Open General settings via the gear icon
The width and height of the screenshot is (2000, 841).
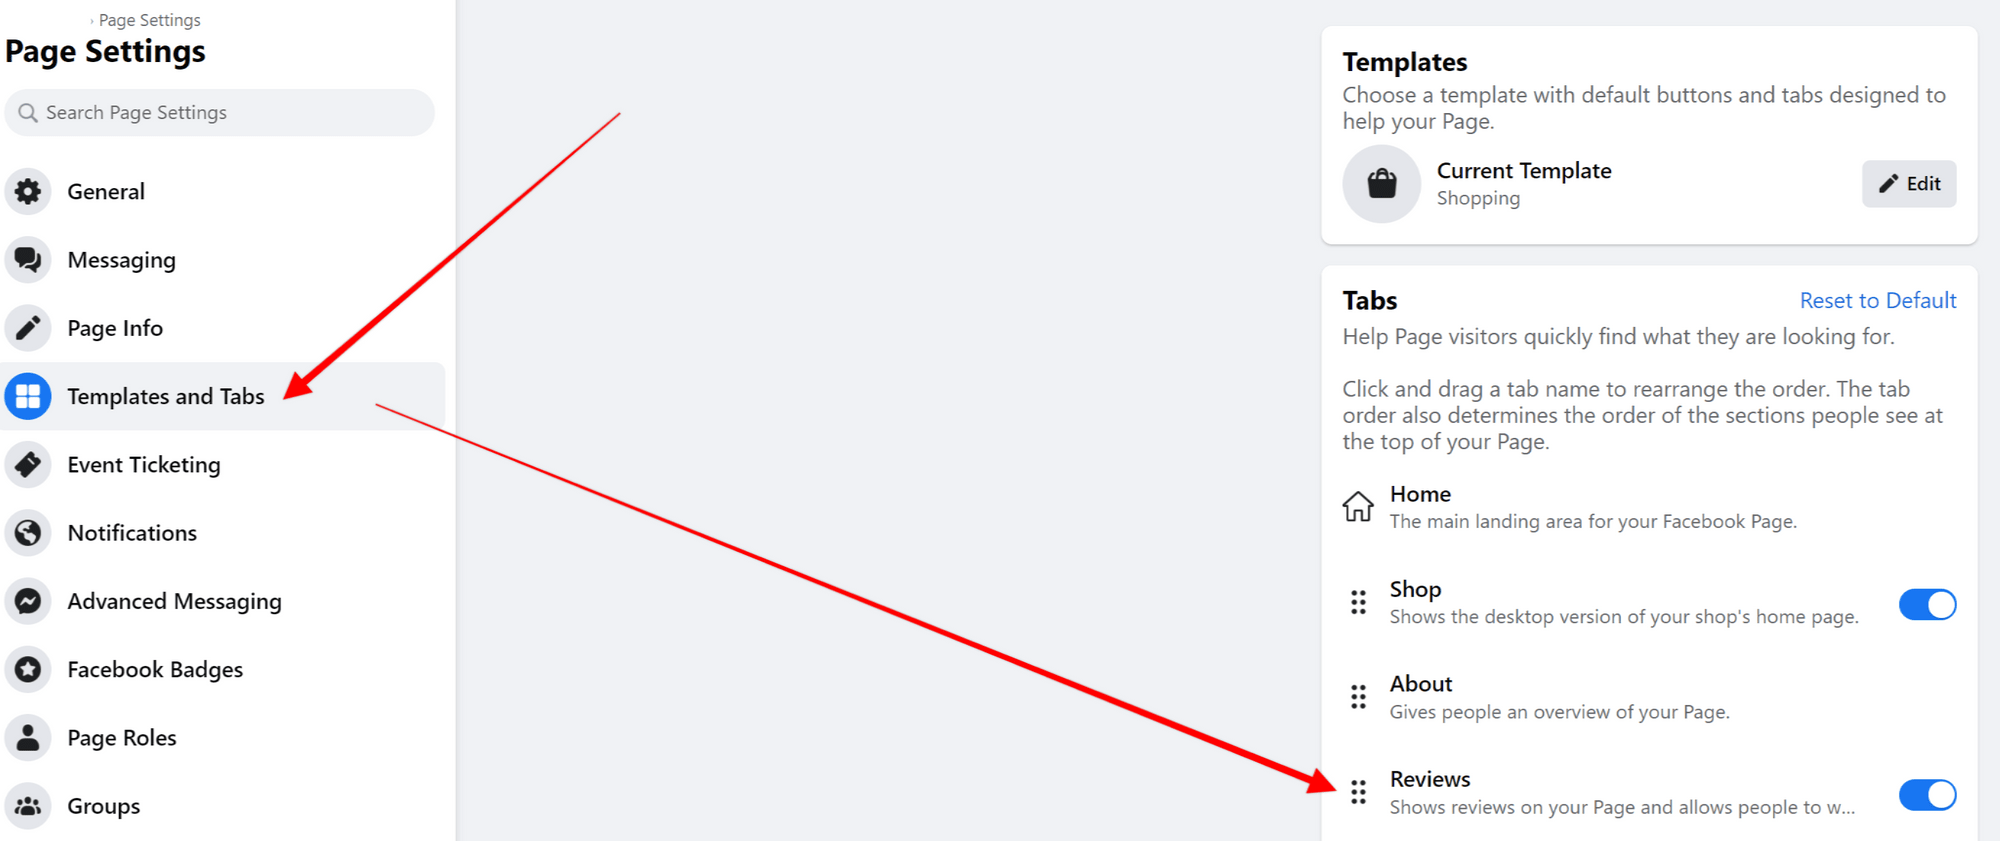(x=28, y=191)
